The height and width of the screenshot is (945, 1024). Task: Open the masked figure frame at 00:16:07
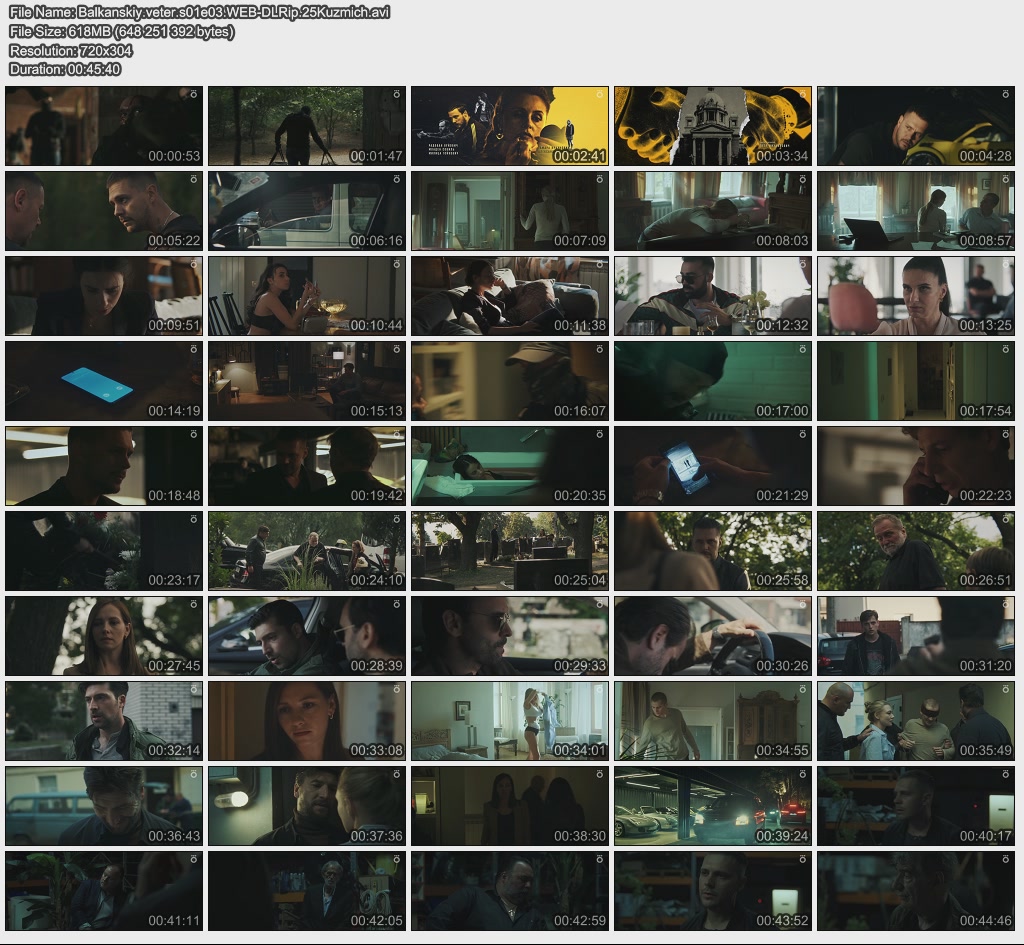(510, 381)
